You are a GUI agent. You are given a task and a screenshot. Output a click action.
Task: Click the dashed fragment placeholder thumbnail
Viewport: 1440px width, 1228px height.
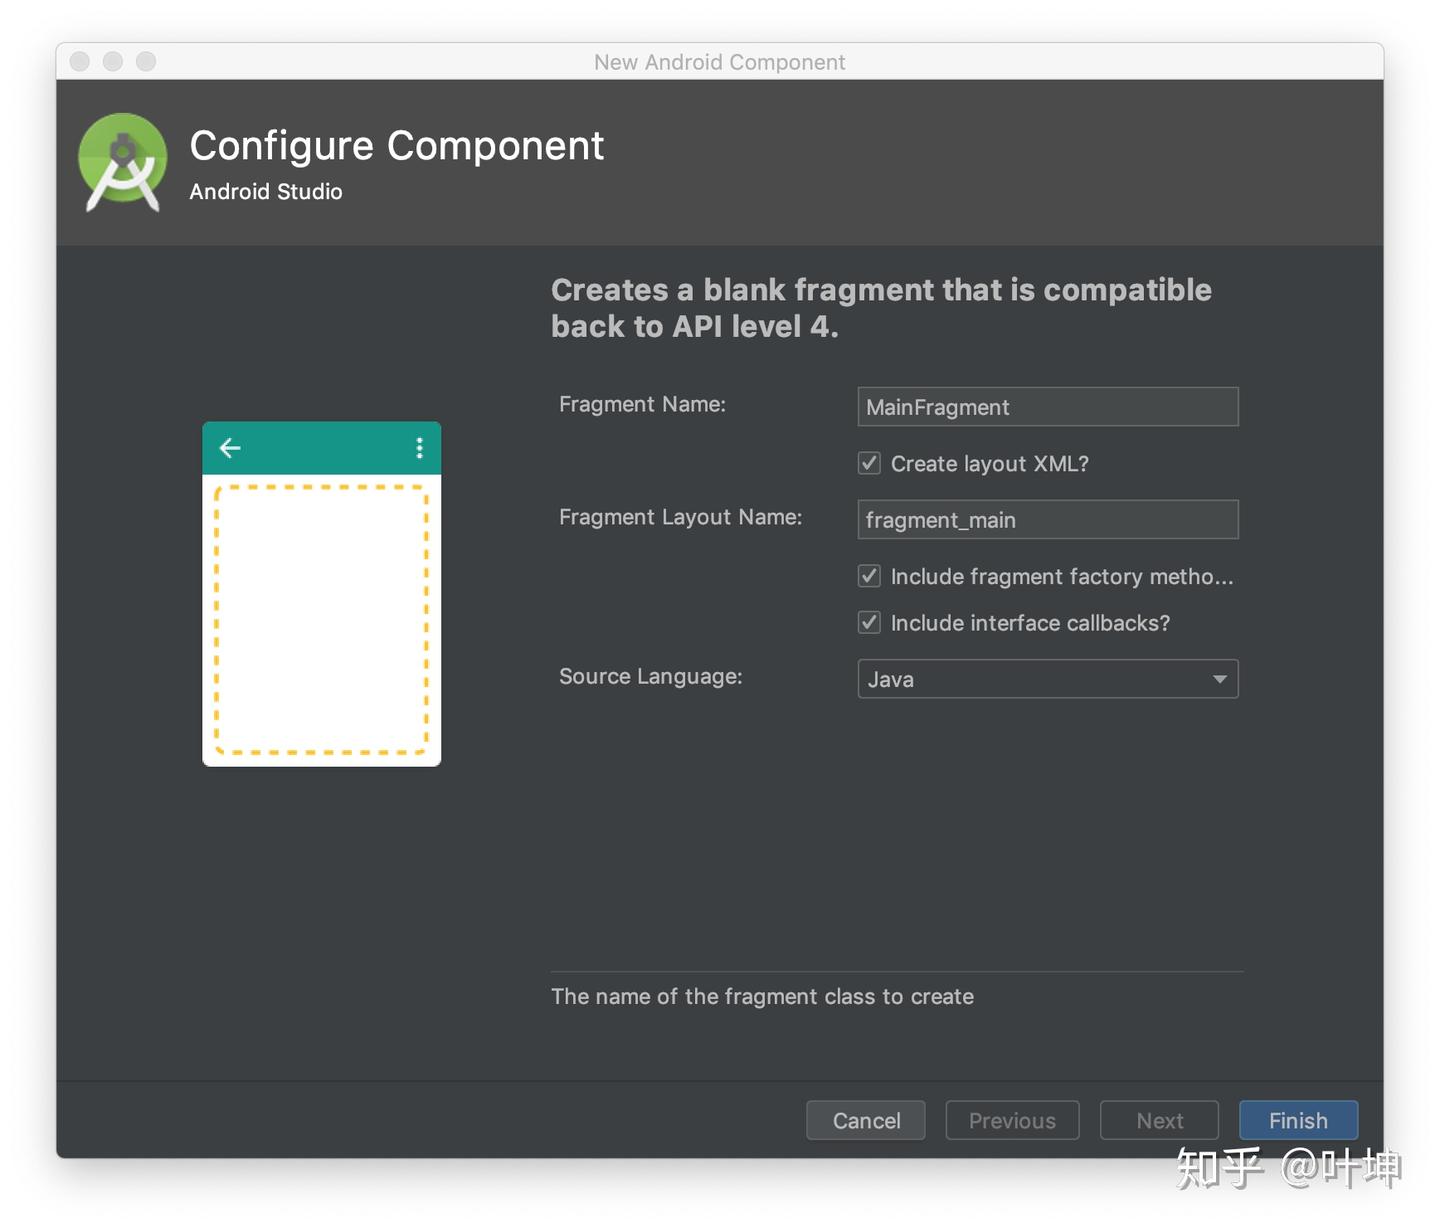coord(321,619)
